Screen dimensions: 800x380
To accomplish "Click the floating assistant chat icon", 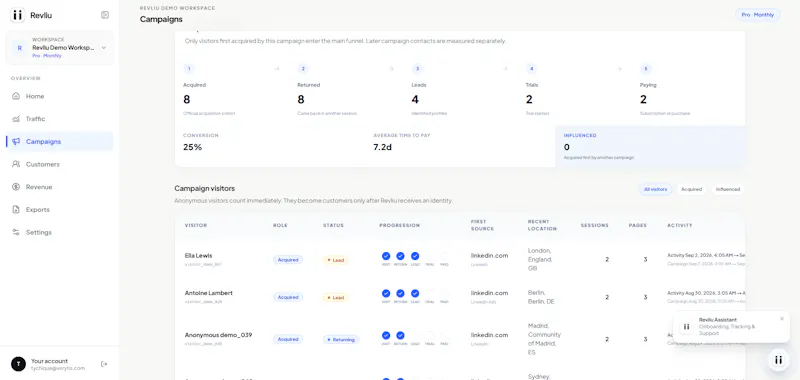I will pyautogui.click(x=778, y=360).
